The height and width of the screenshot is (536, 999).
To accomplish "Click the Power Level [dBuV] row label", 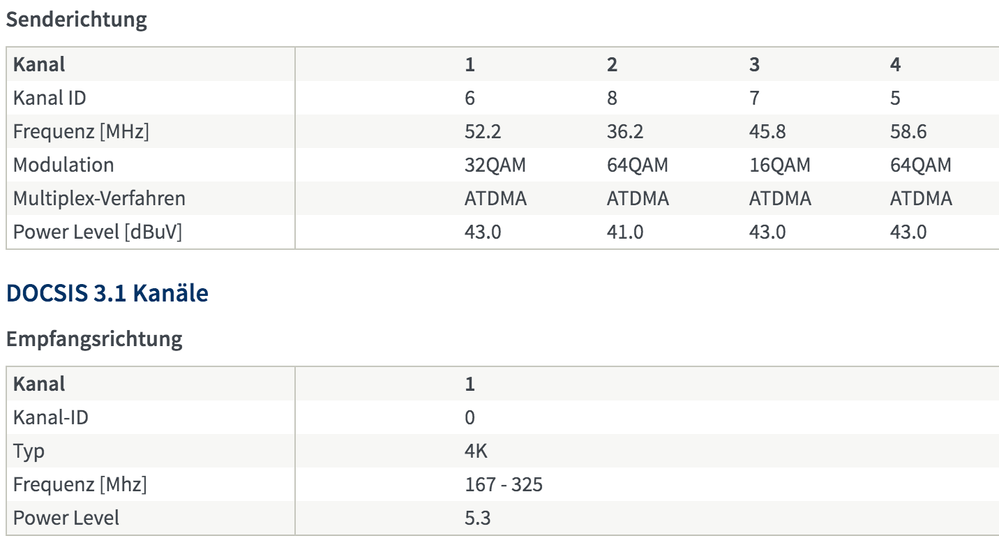I will [x=97, y=232].
